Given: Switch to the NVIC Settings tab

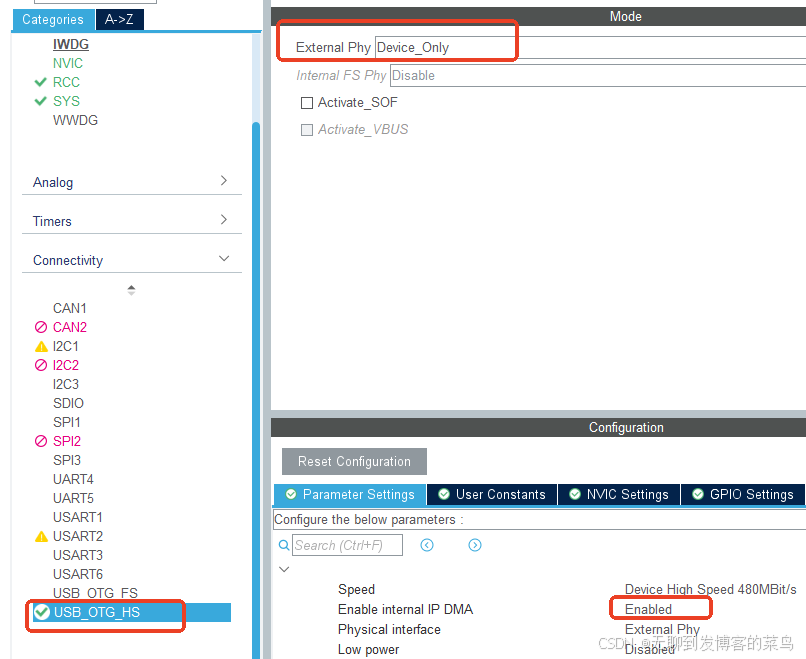Looking at the screenshot, I should coord(618,494).
